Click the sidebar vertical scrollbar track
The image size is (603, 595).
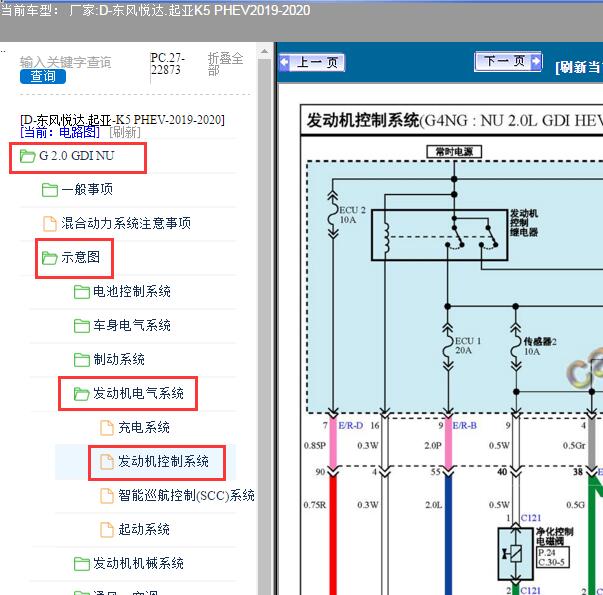pos(265,327)
